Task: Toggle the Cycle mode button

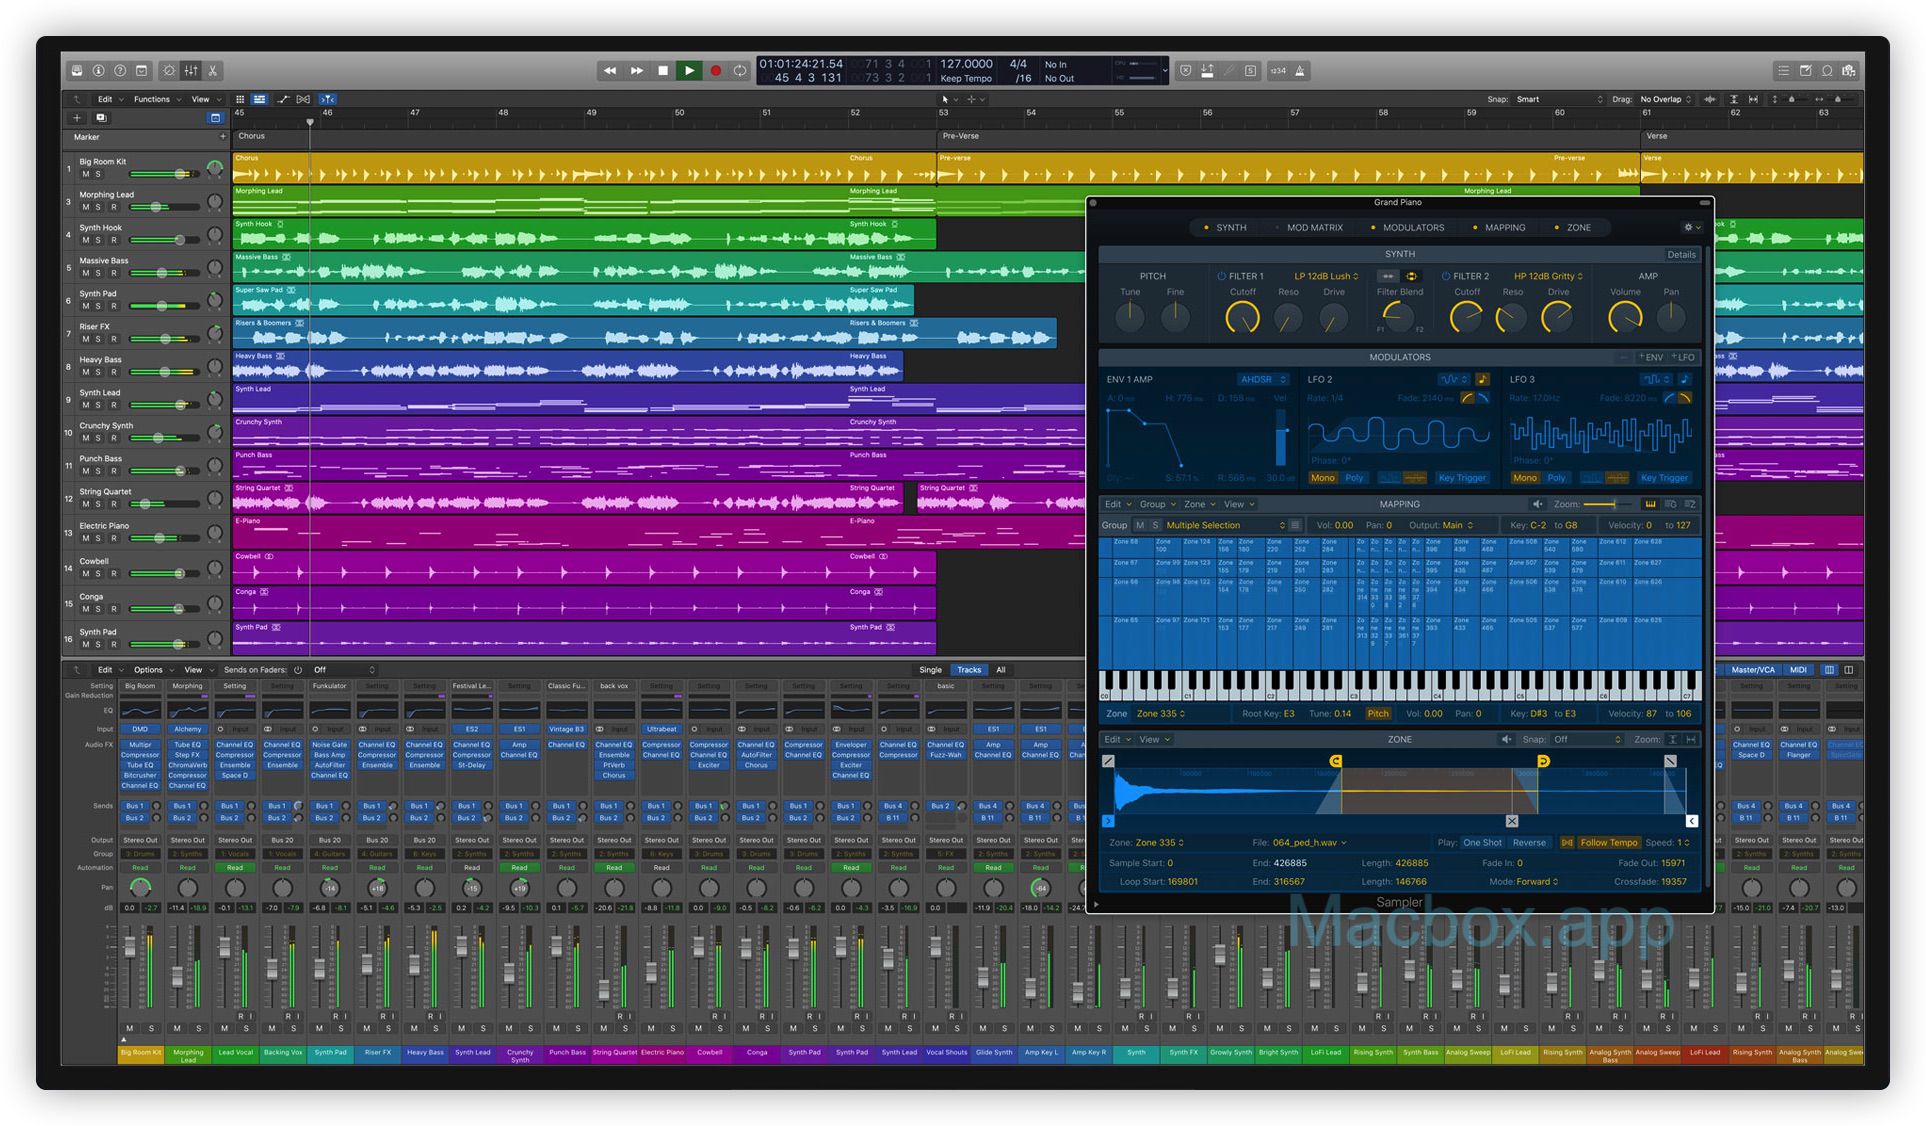Action: pyautogui.click(x=740, y=71)
